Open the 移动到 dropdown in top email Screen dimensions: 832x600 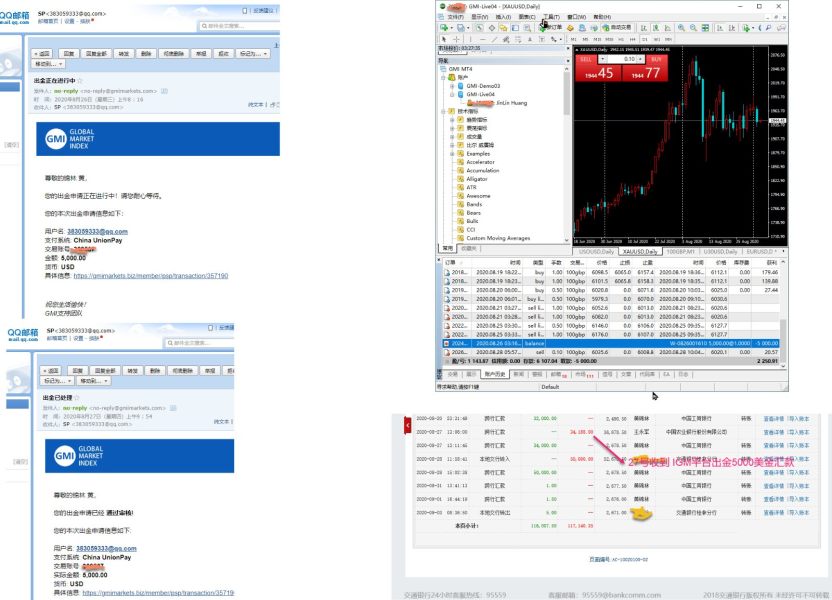coord(48,64)
